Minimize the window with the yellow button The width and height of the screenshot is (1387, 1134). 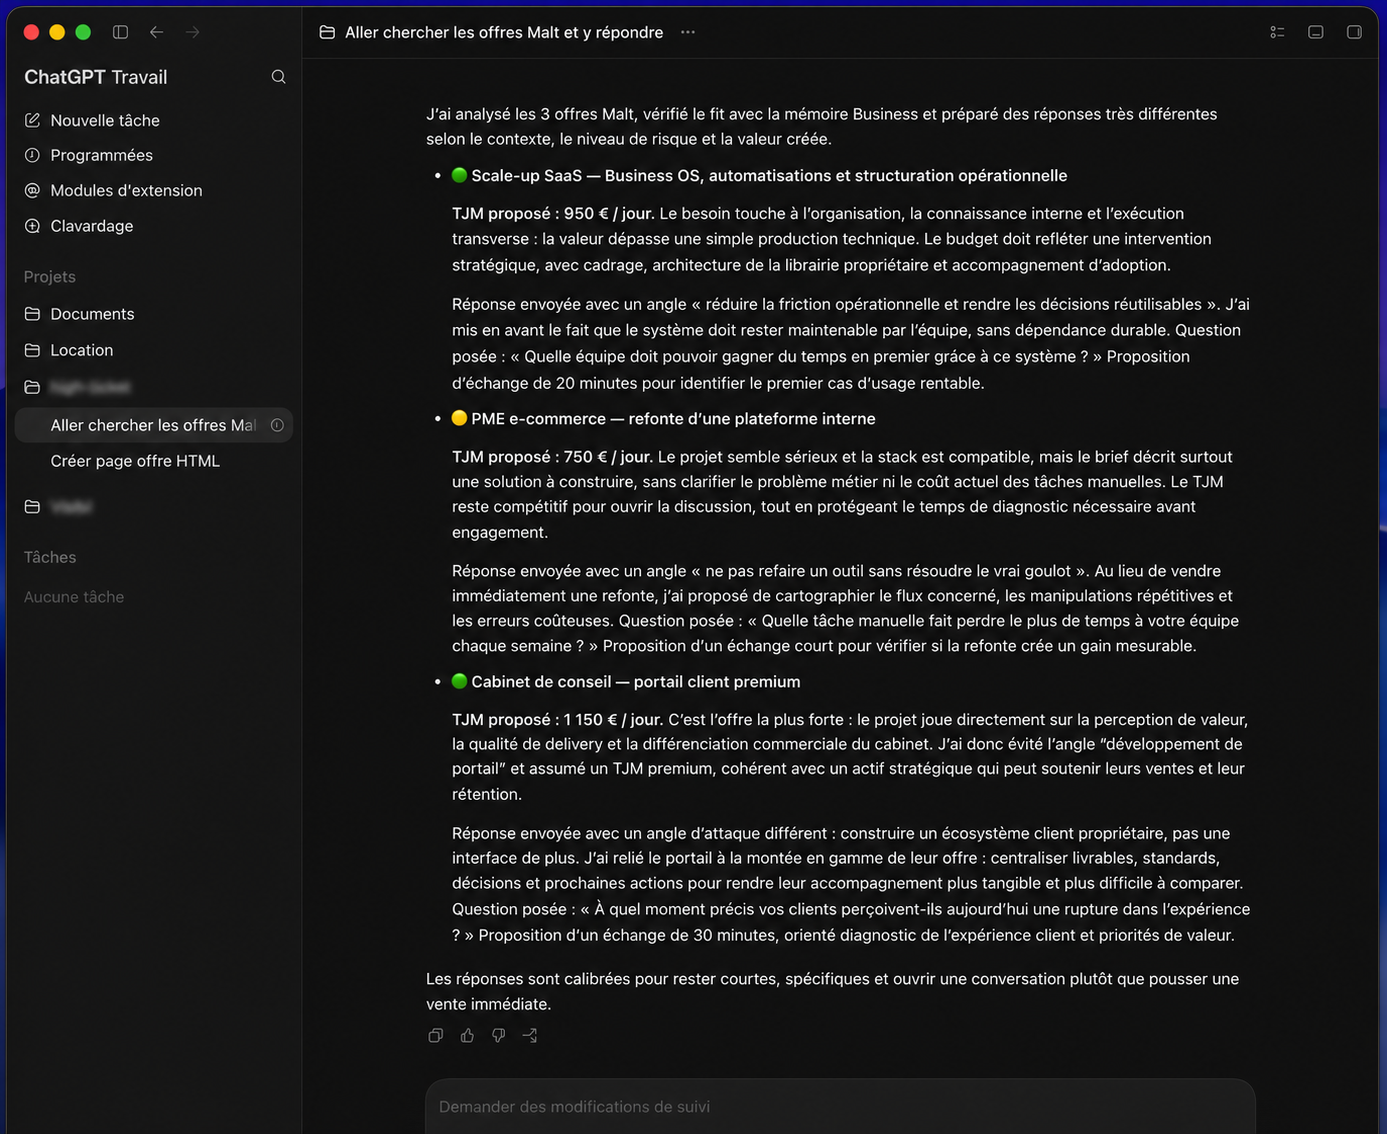(57, 32)
